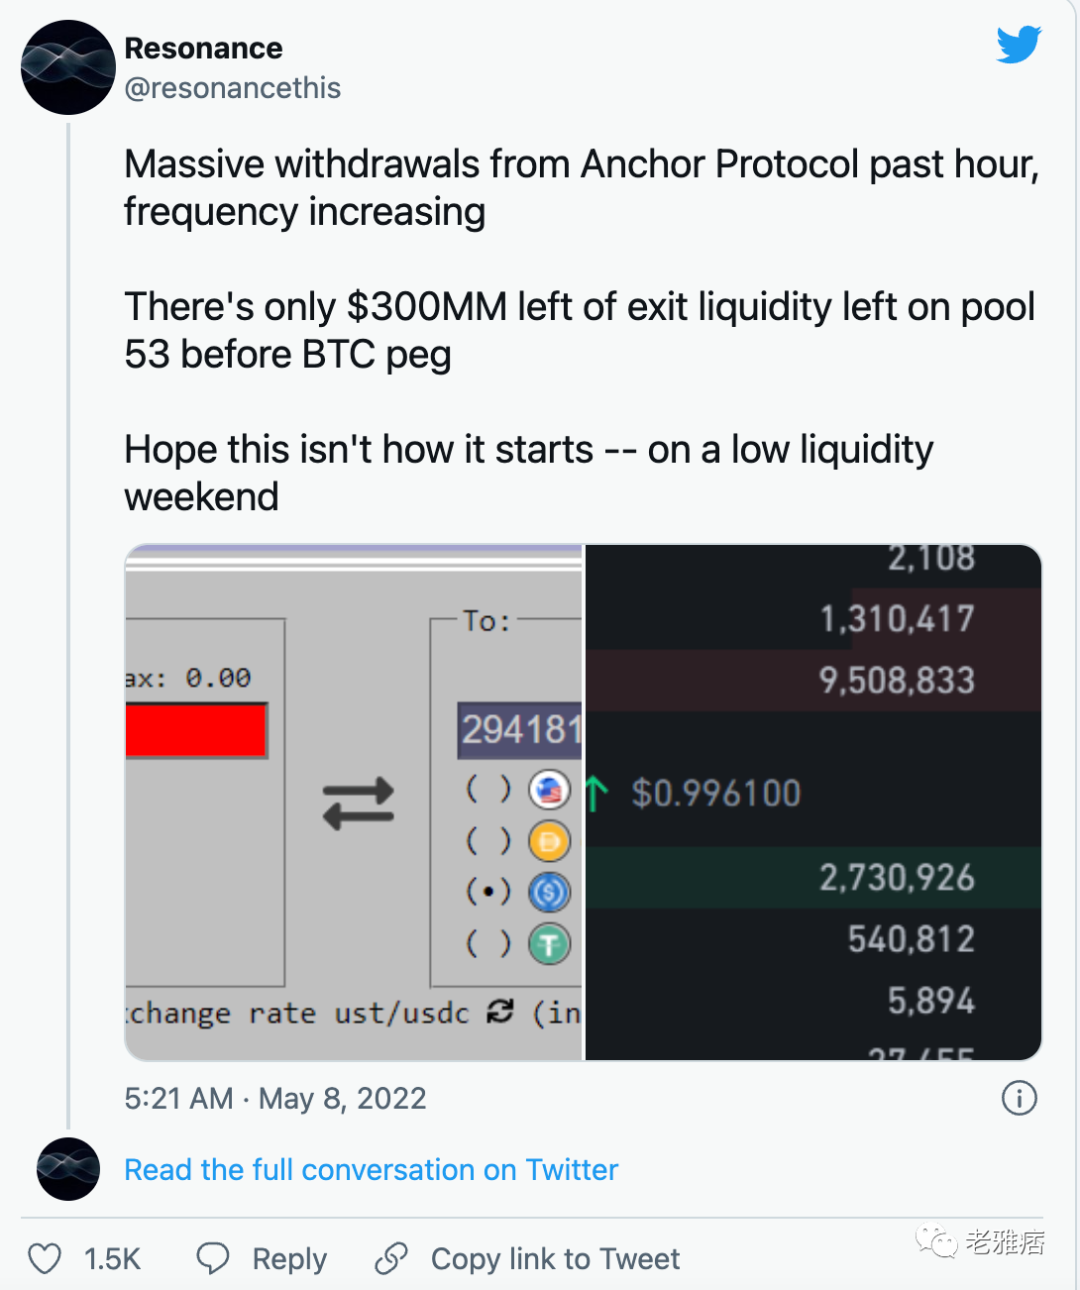Click the red bar in swap panel

tap(196, 730)
